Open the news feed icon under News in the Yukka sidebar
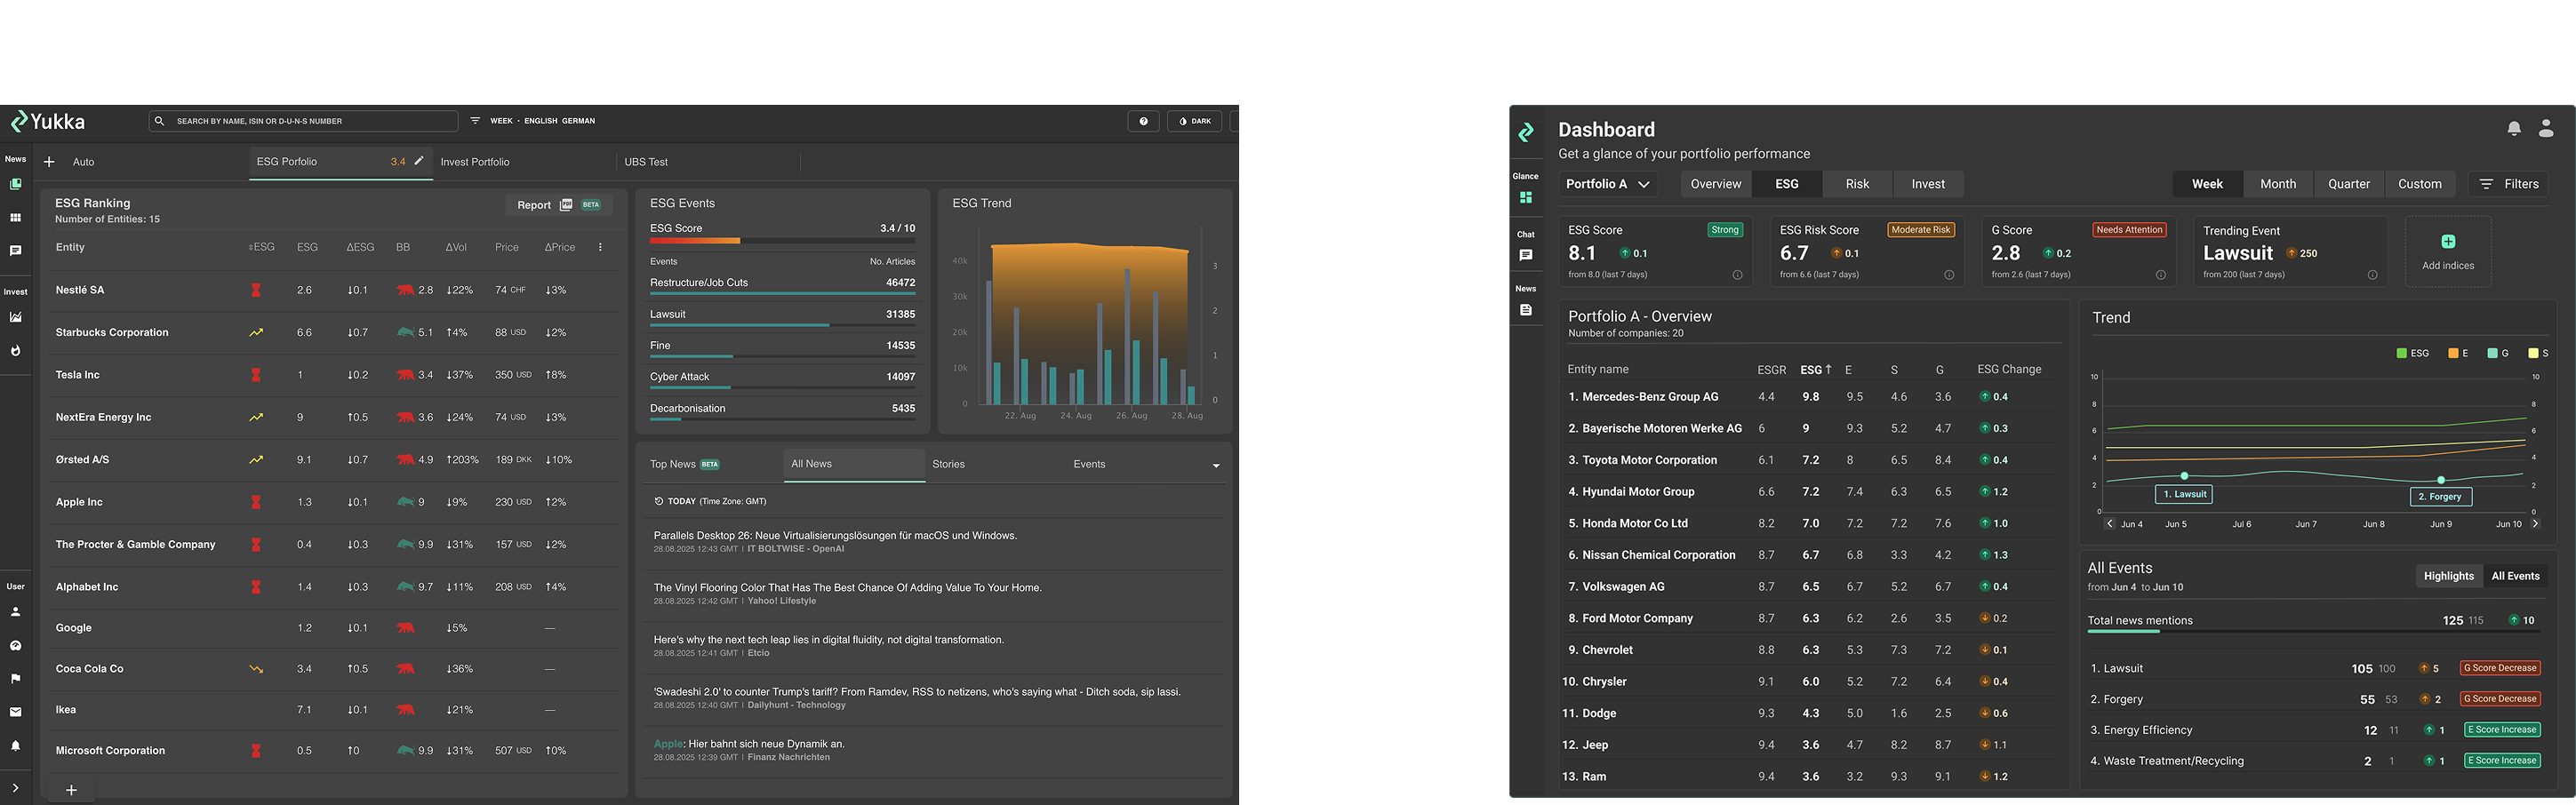Screen dimensions: 2576x805 15,184
